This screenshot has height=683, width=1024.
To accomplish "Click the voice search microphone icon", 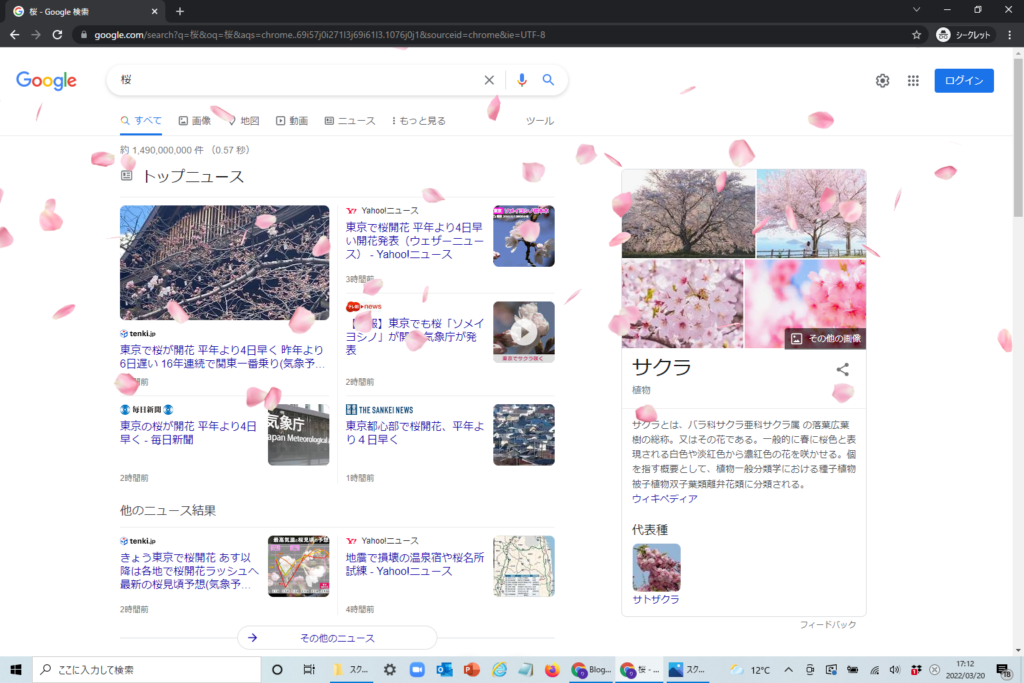I will (x=521, y=81).
